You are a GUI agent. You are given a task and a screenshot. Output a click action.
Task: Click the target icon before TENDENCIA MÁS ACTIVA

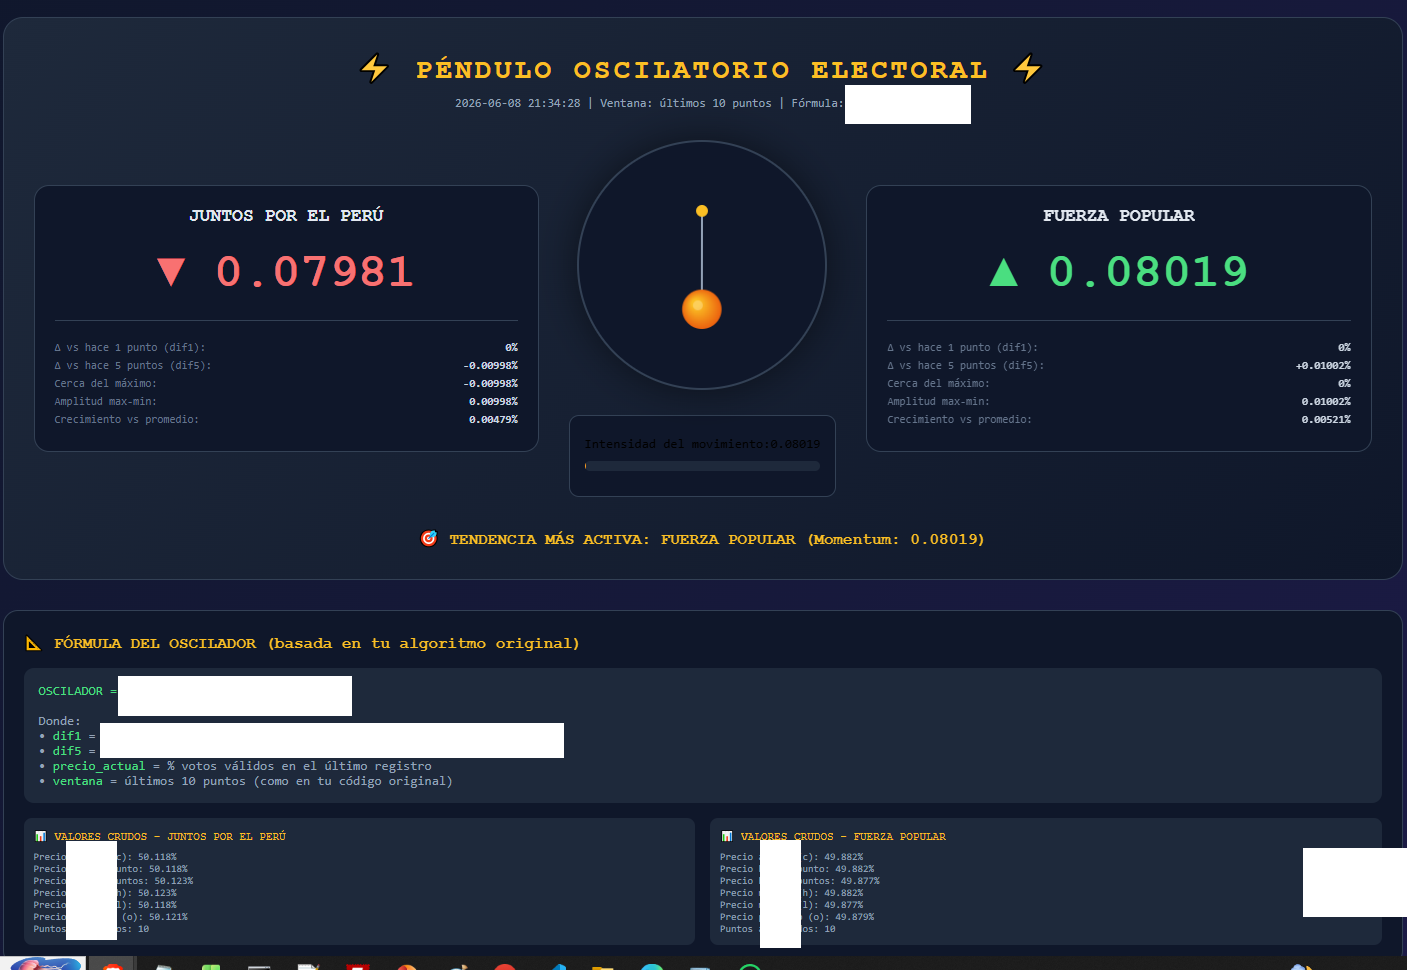point(429,539)
